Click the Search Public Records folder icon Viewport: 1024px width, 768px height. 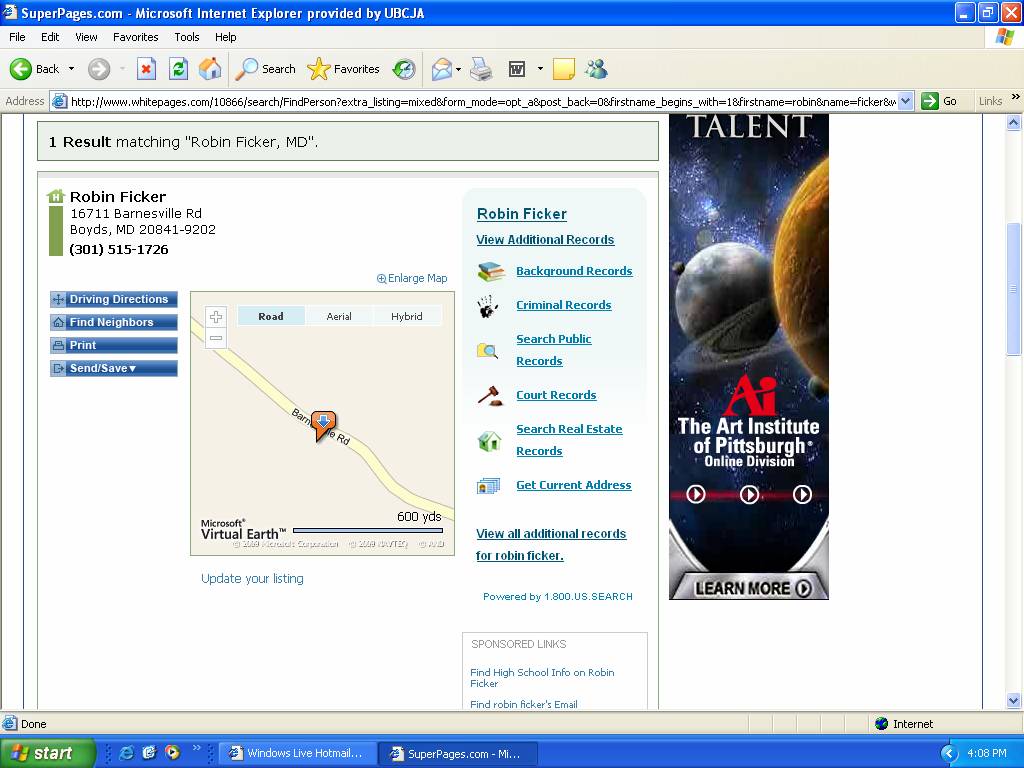[x=487, y=350]
